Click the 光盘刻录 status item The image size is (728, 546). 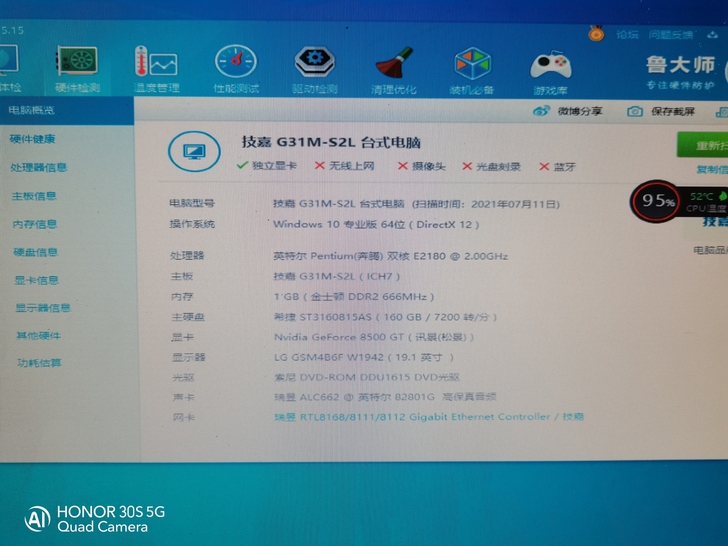click(x=492, y=167)
